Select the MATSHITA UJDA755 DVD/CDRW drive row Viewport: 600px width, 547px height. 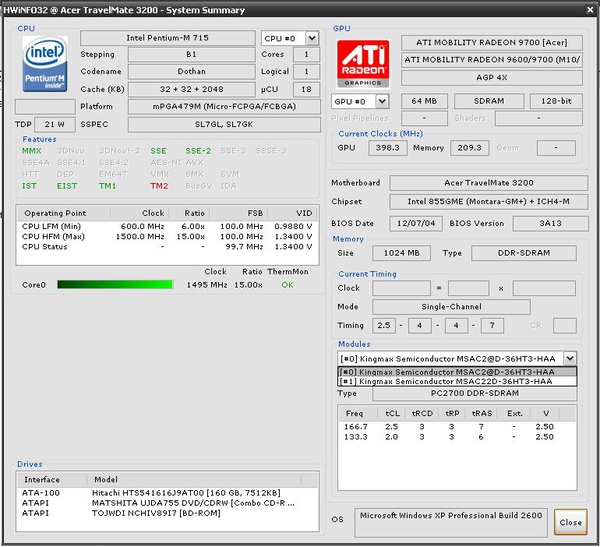tap(167, 503)
